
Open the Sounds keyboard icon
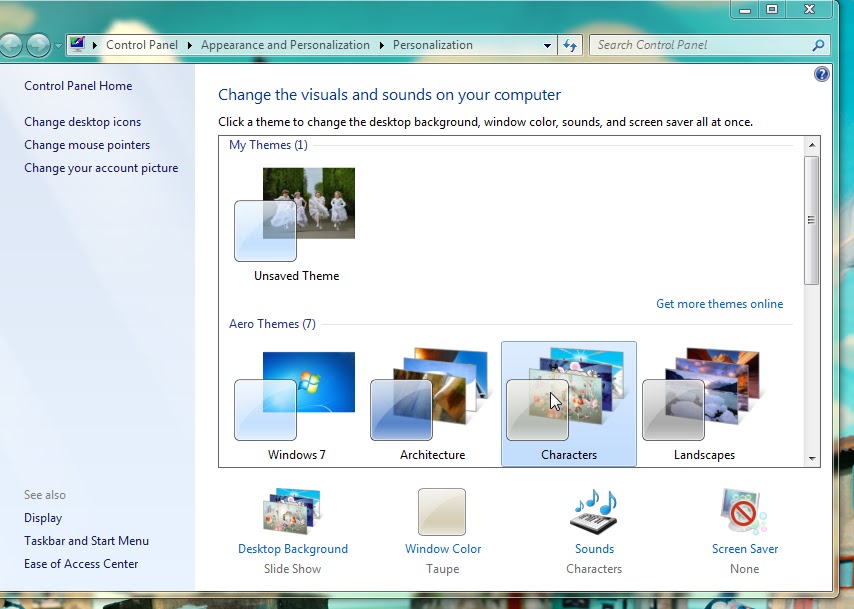coord(594,511)
